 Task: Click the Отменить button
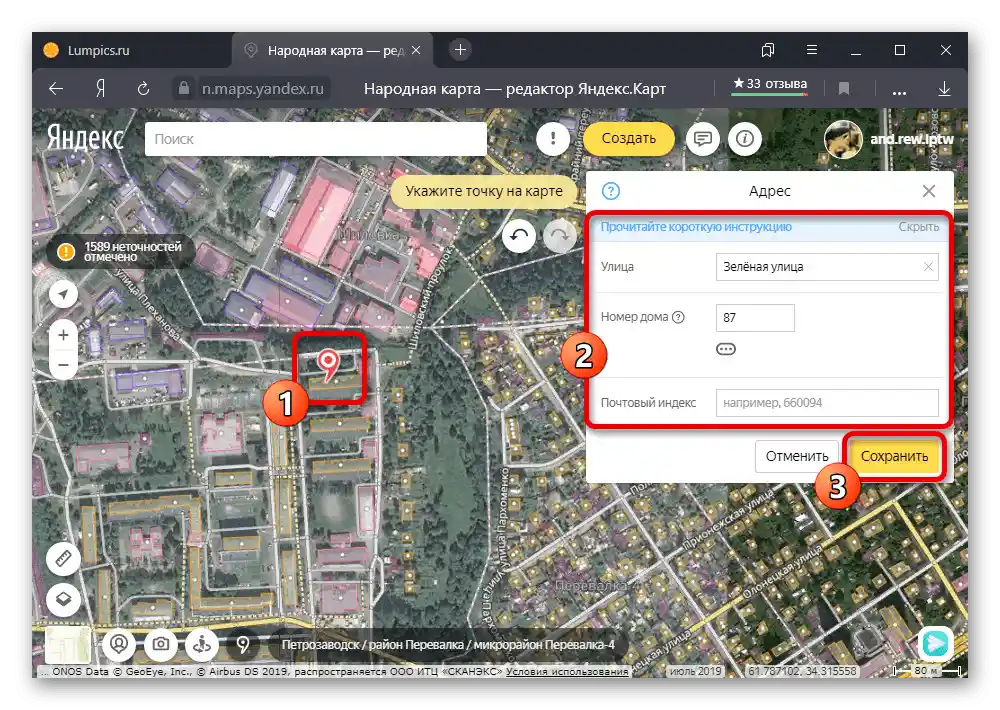(797, 456)
